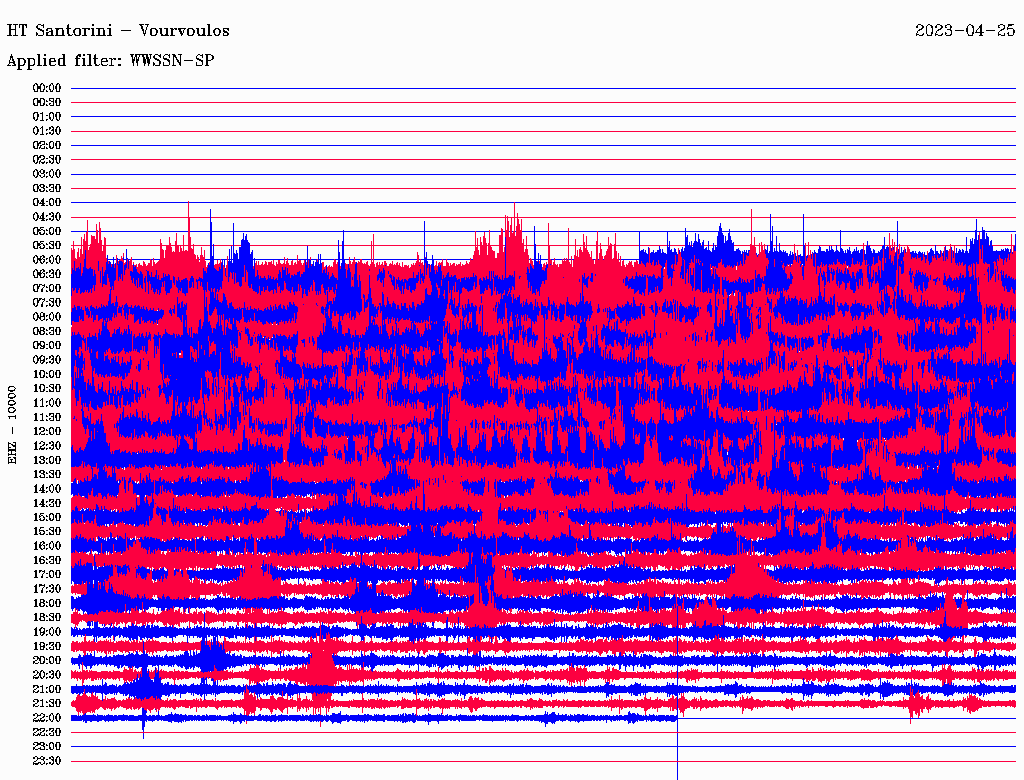
Task: Click the vertical spike ending the 22:00 trace
Action: coord(678,745)
